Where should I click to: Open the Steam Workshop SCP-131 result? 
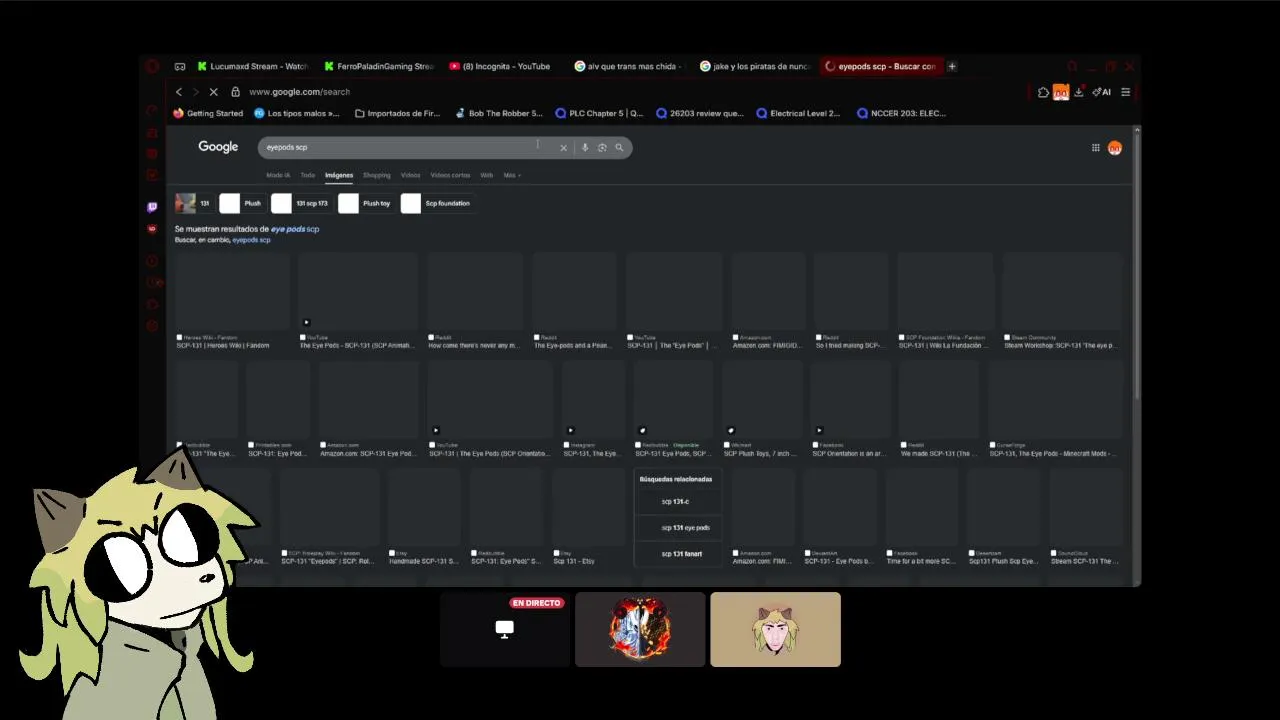pos(1061,300)
